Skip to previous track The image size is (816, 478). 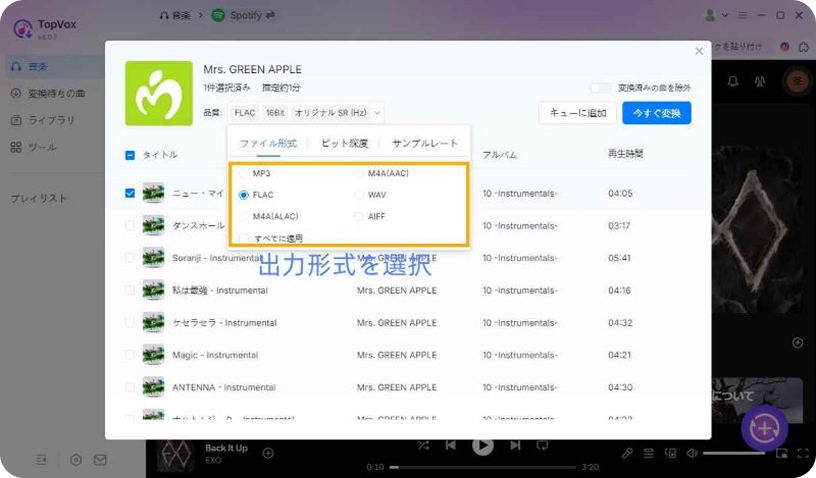pos(451,445)
